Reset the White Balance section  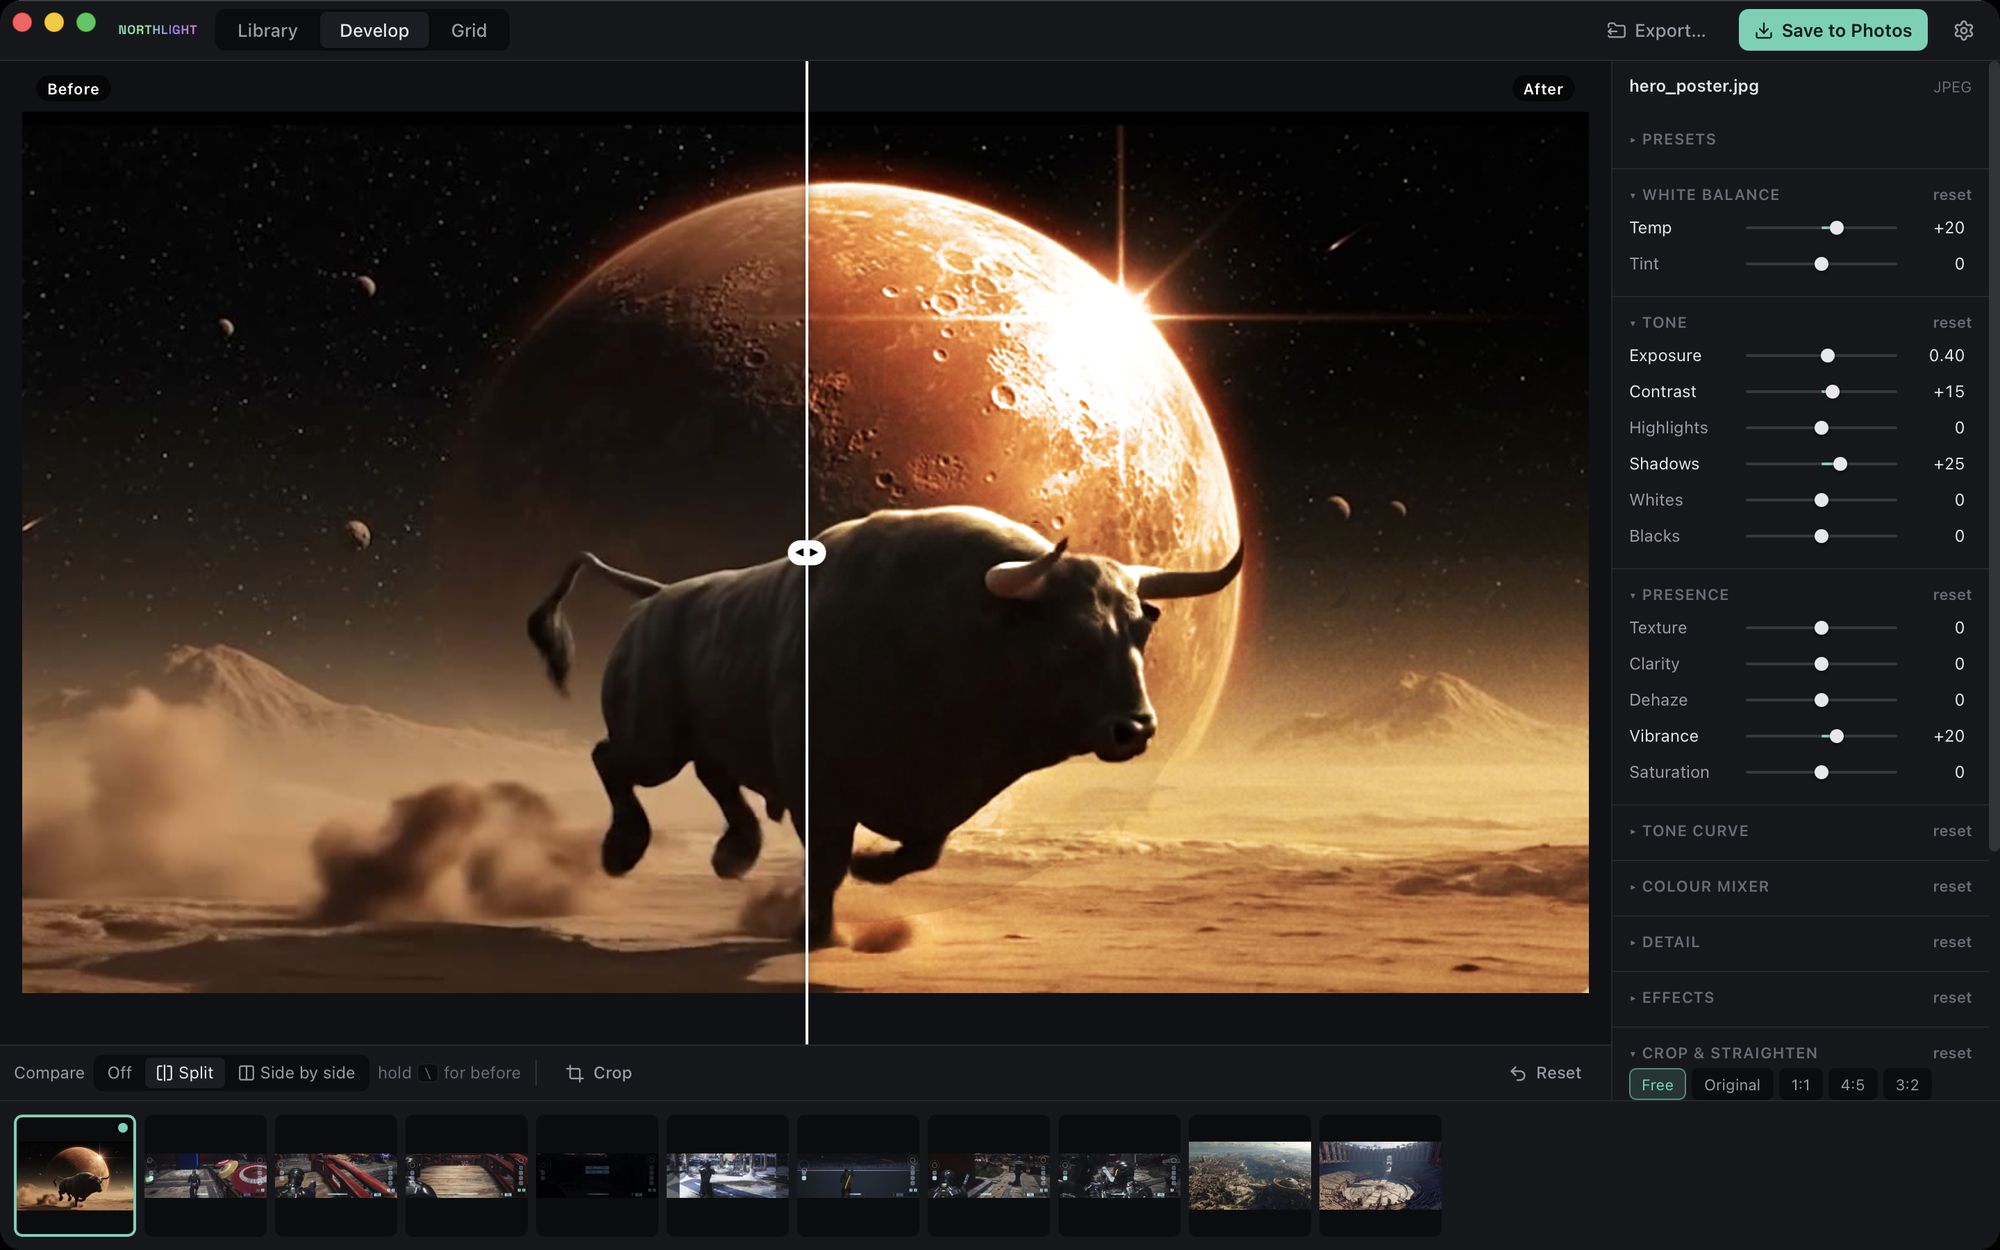tap(1952, 195)
